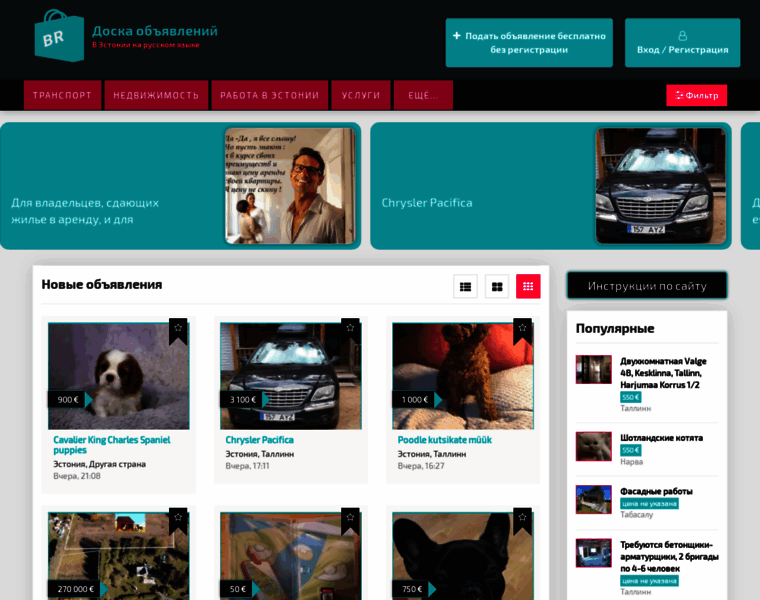Open Инструкции по сайту
The width and height of the screenshot is (760, 600).
(x=647, y=286)
